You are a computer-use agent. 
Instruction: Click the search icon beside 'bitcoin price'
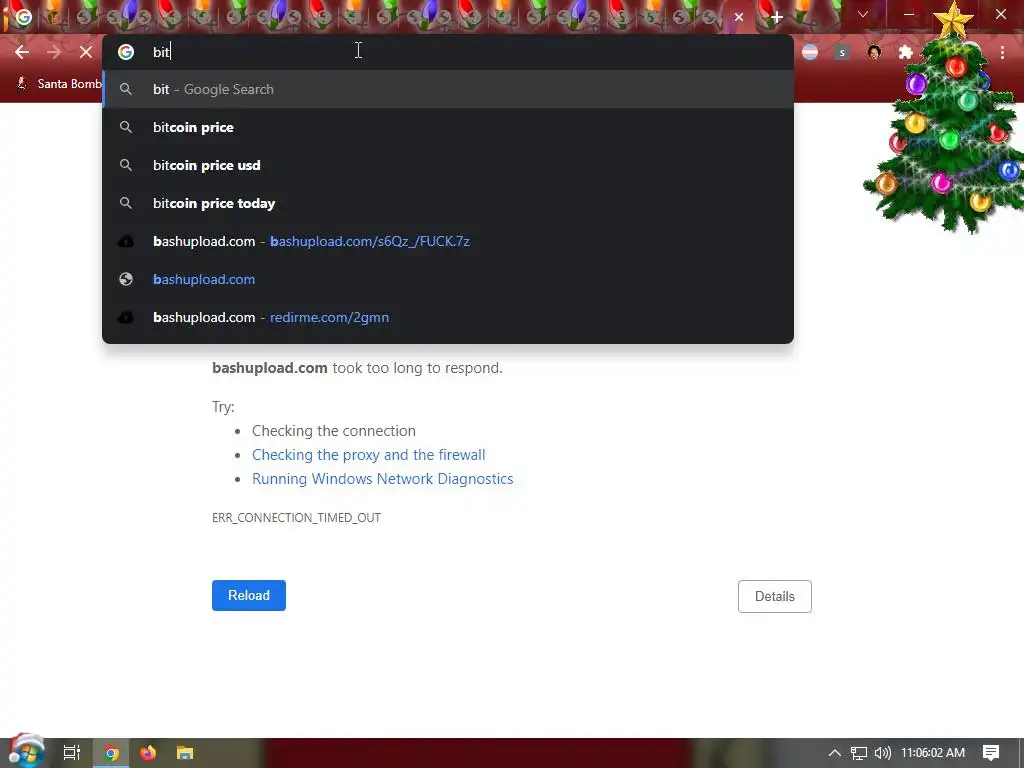click(126, 127)
